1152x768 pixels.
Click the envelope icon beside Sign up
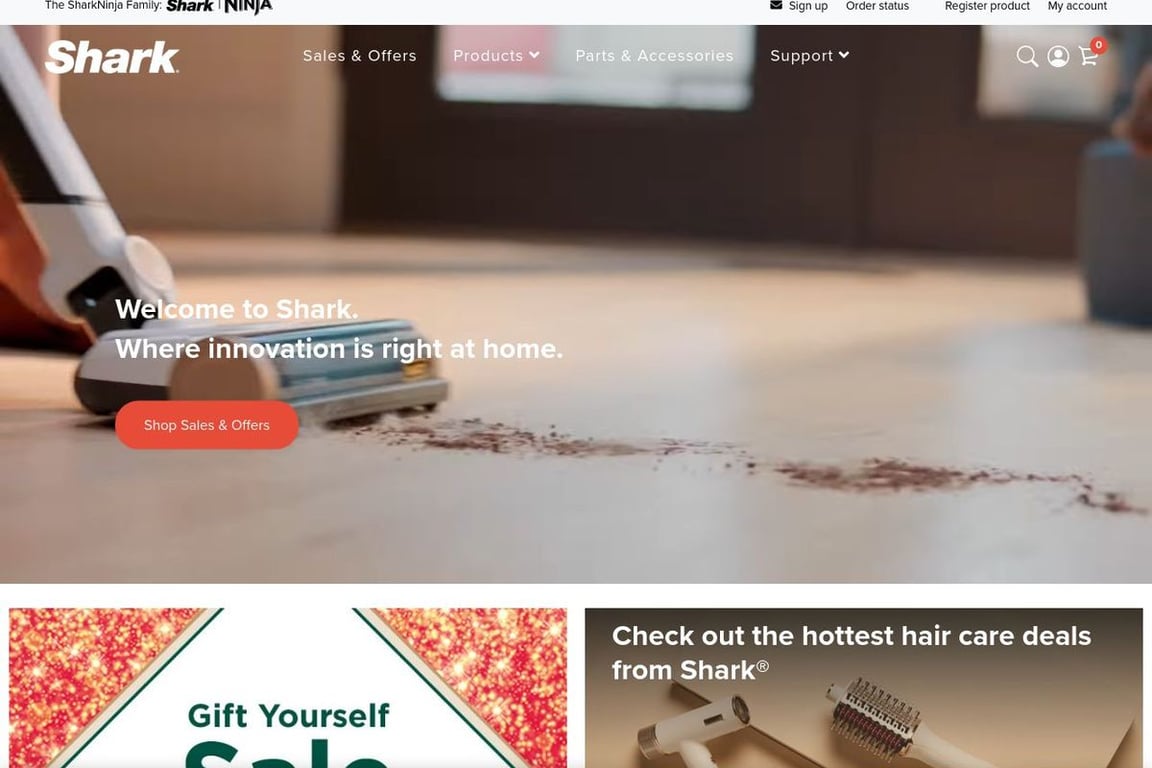[776, 5]
